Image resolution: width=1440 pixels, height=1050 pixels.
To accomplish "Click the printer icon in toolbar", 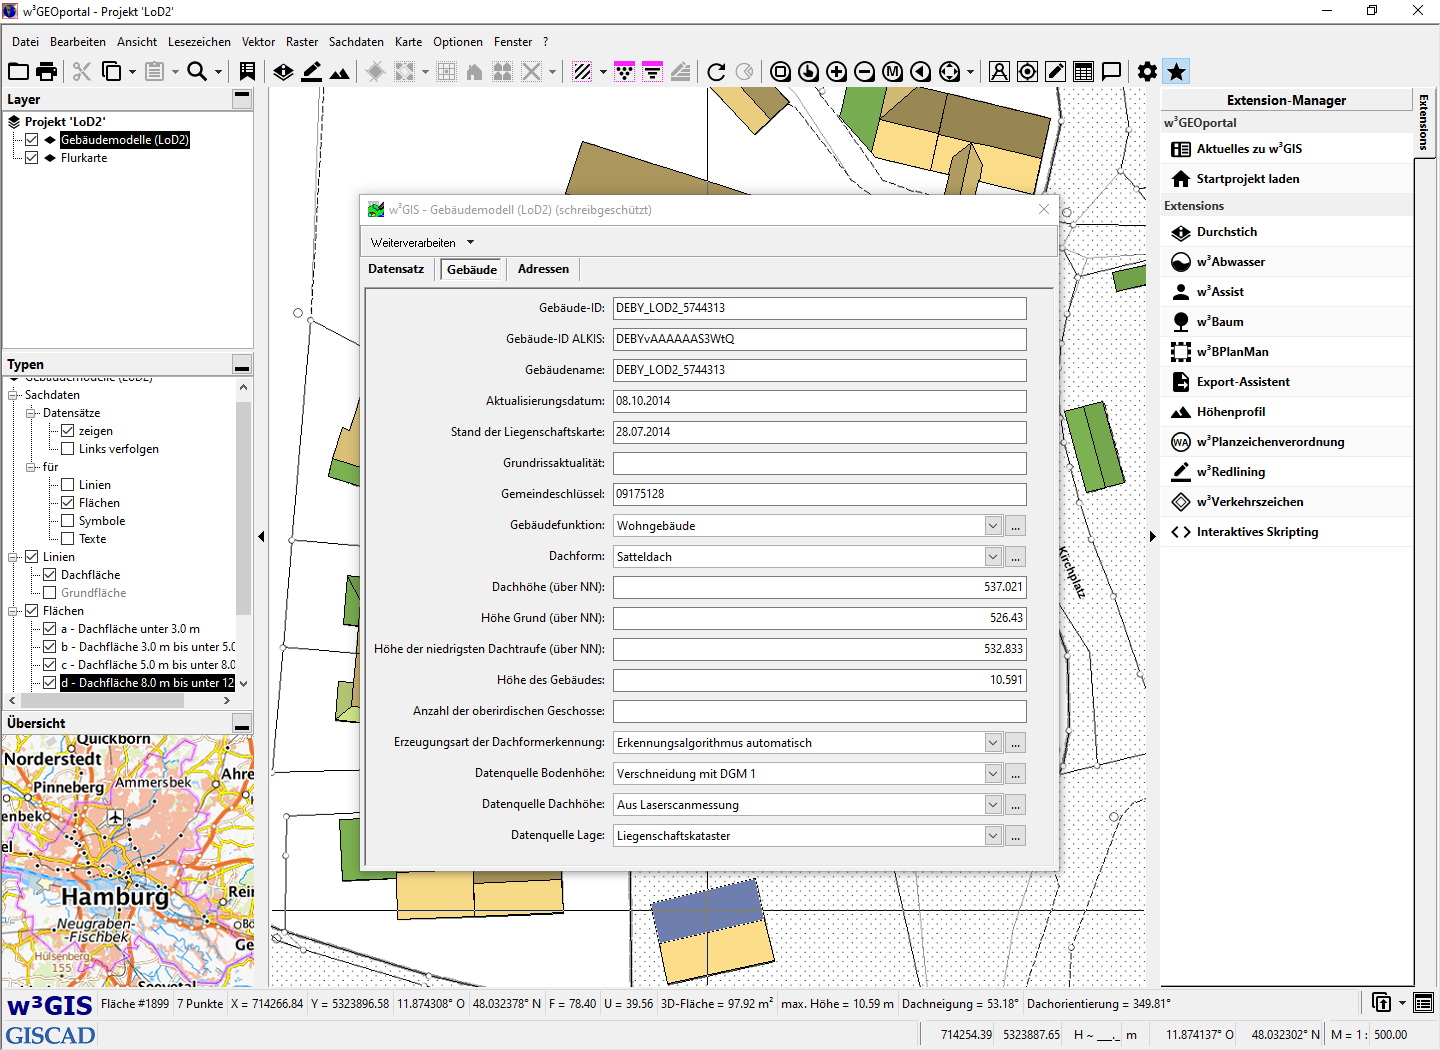I will point(46,71).
